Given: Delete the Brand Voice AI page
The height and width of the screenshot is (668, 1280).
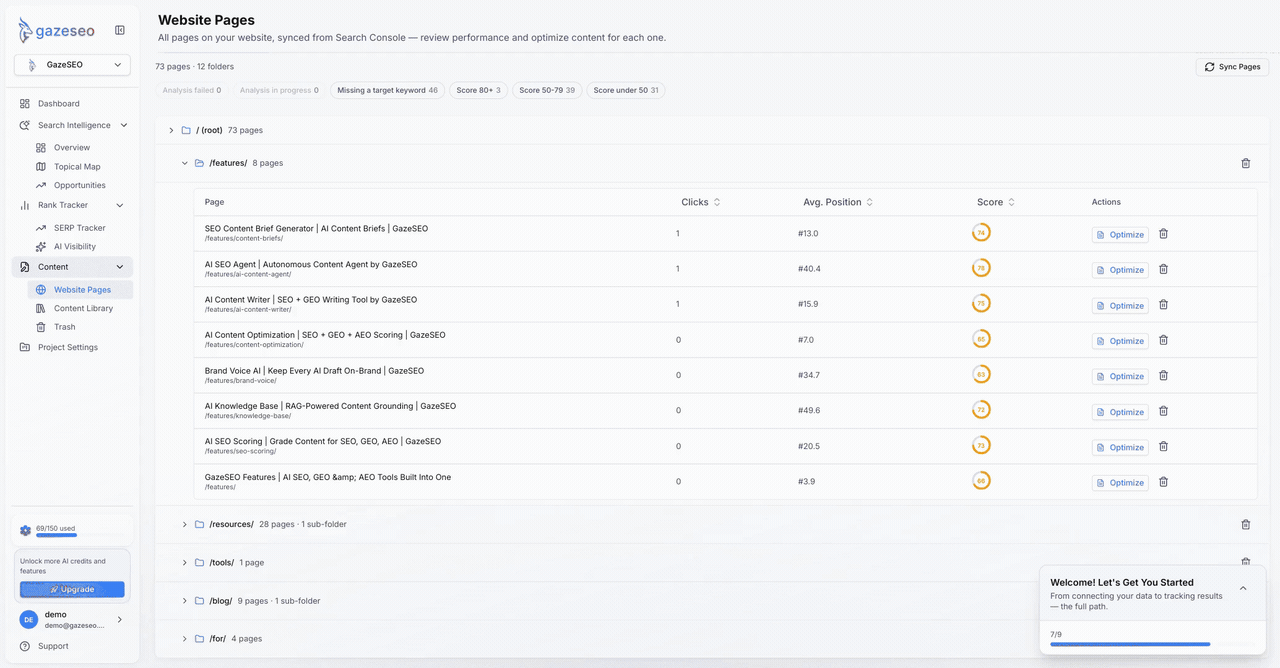Looking at the screenshot, I should tap(1163, 376).
